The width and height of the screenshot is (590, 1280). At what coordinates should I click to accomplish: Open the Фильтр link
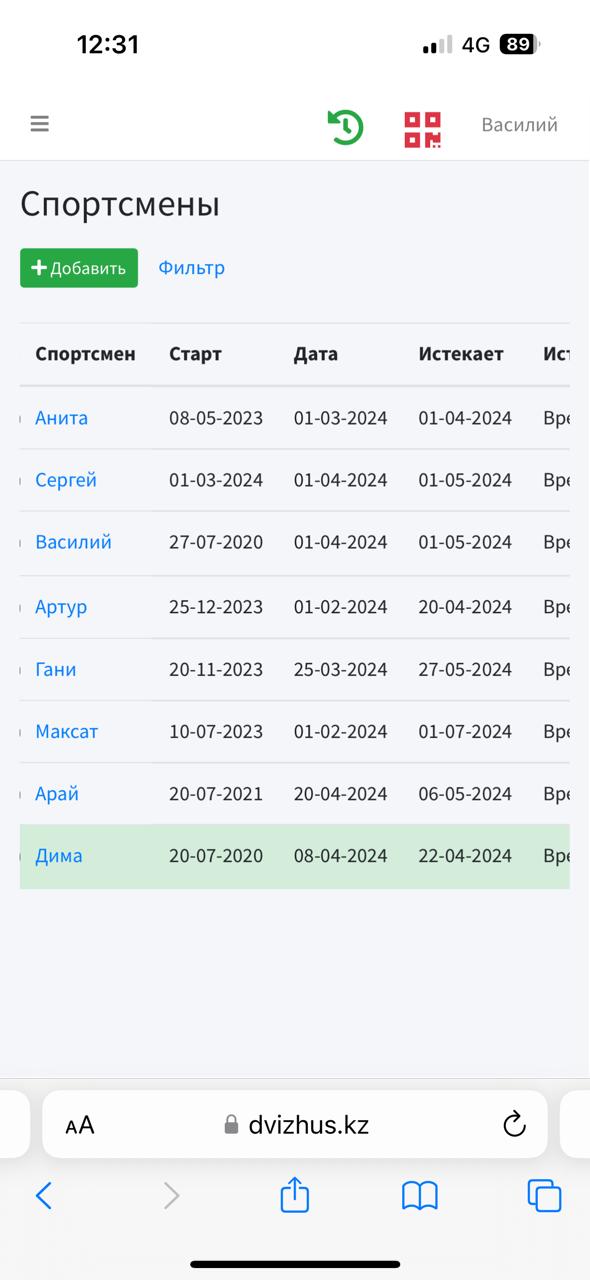click(191, 268)
